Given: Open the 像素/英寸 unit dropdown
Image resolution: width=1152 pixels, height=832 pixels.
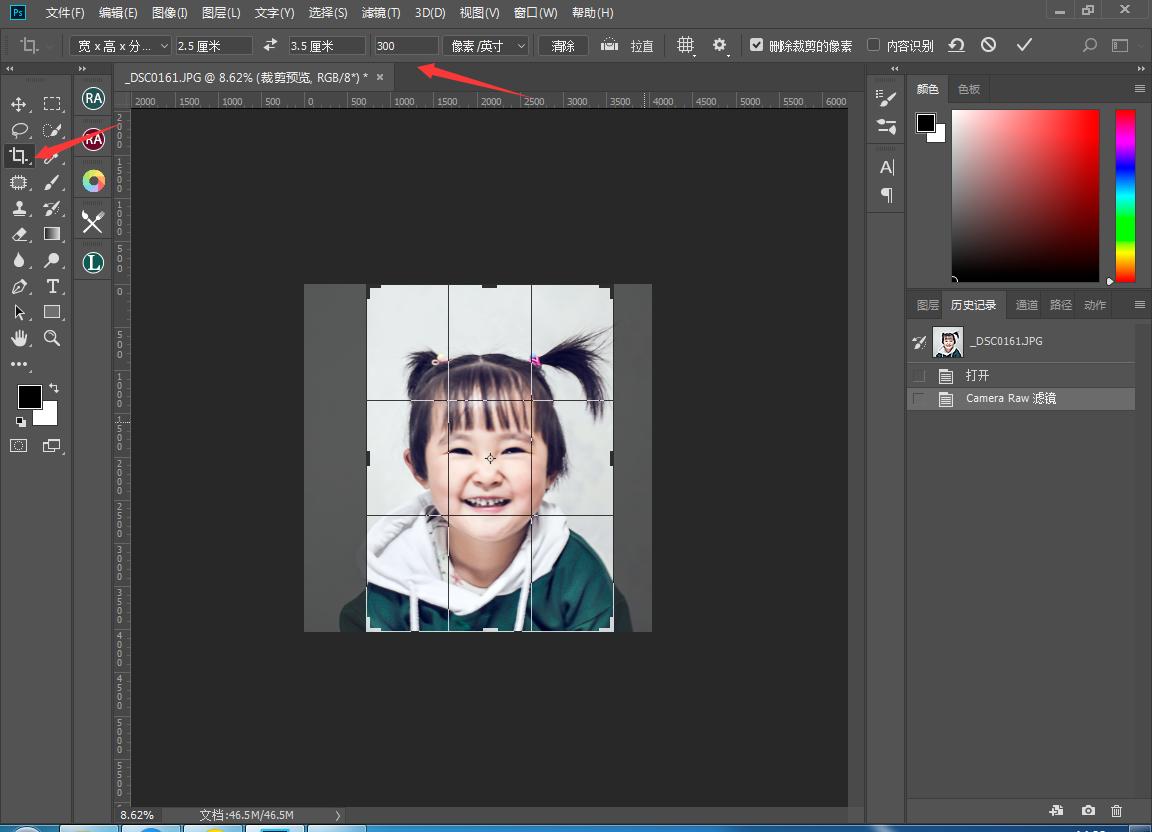Looking at the screenshot, I should coord(485,46).
